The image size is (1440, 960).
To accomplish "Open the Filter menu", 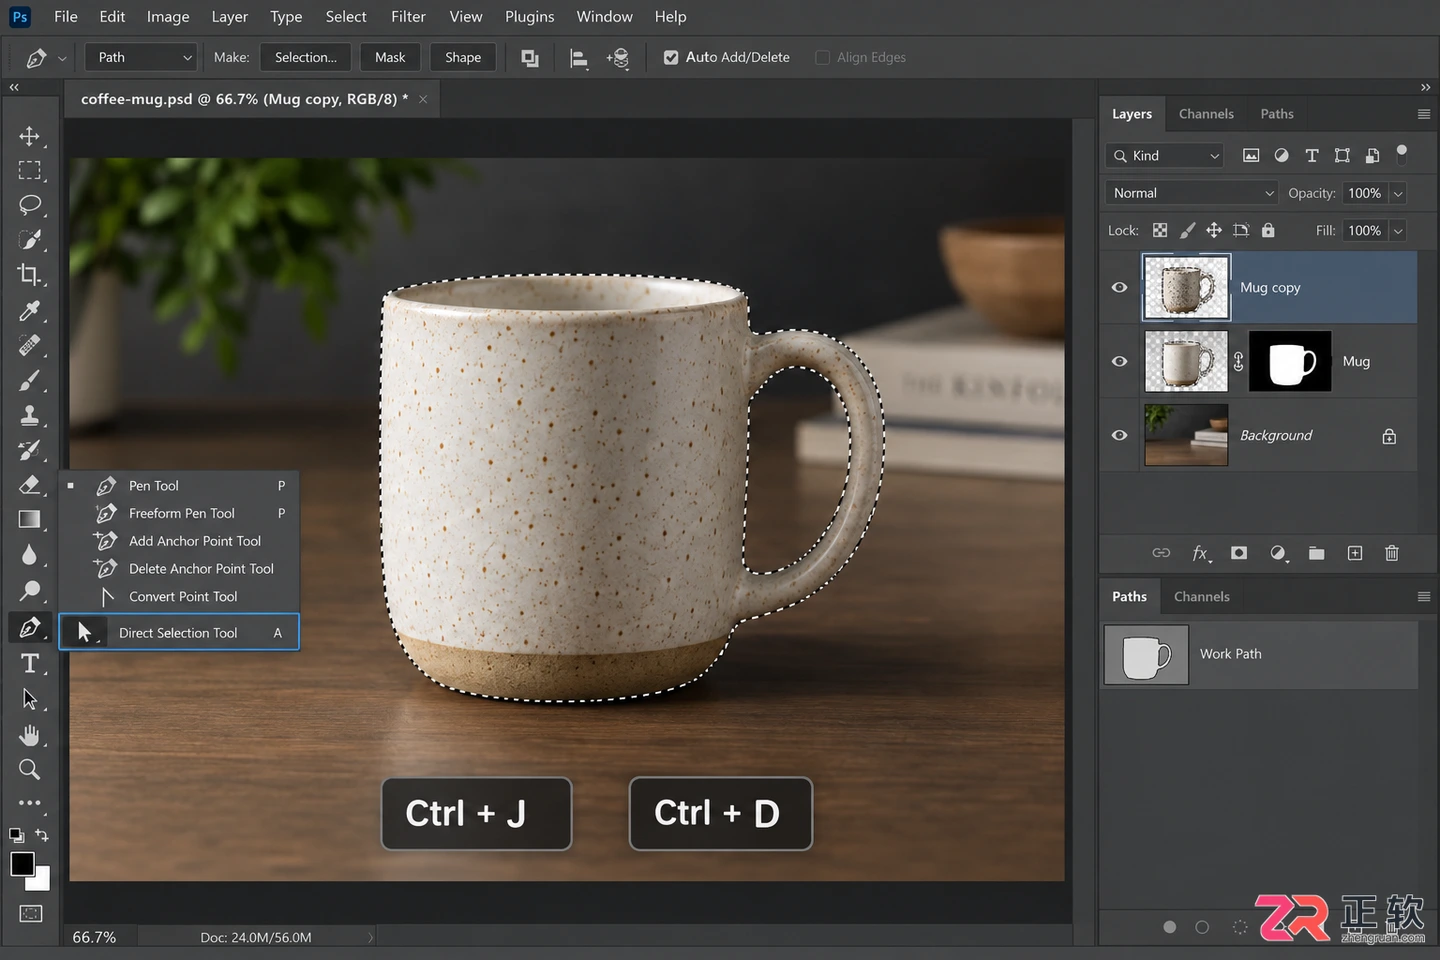I will click(408, 17).
